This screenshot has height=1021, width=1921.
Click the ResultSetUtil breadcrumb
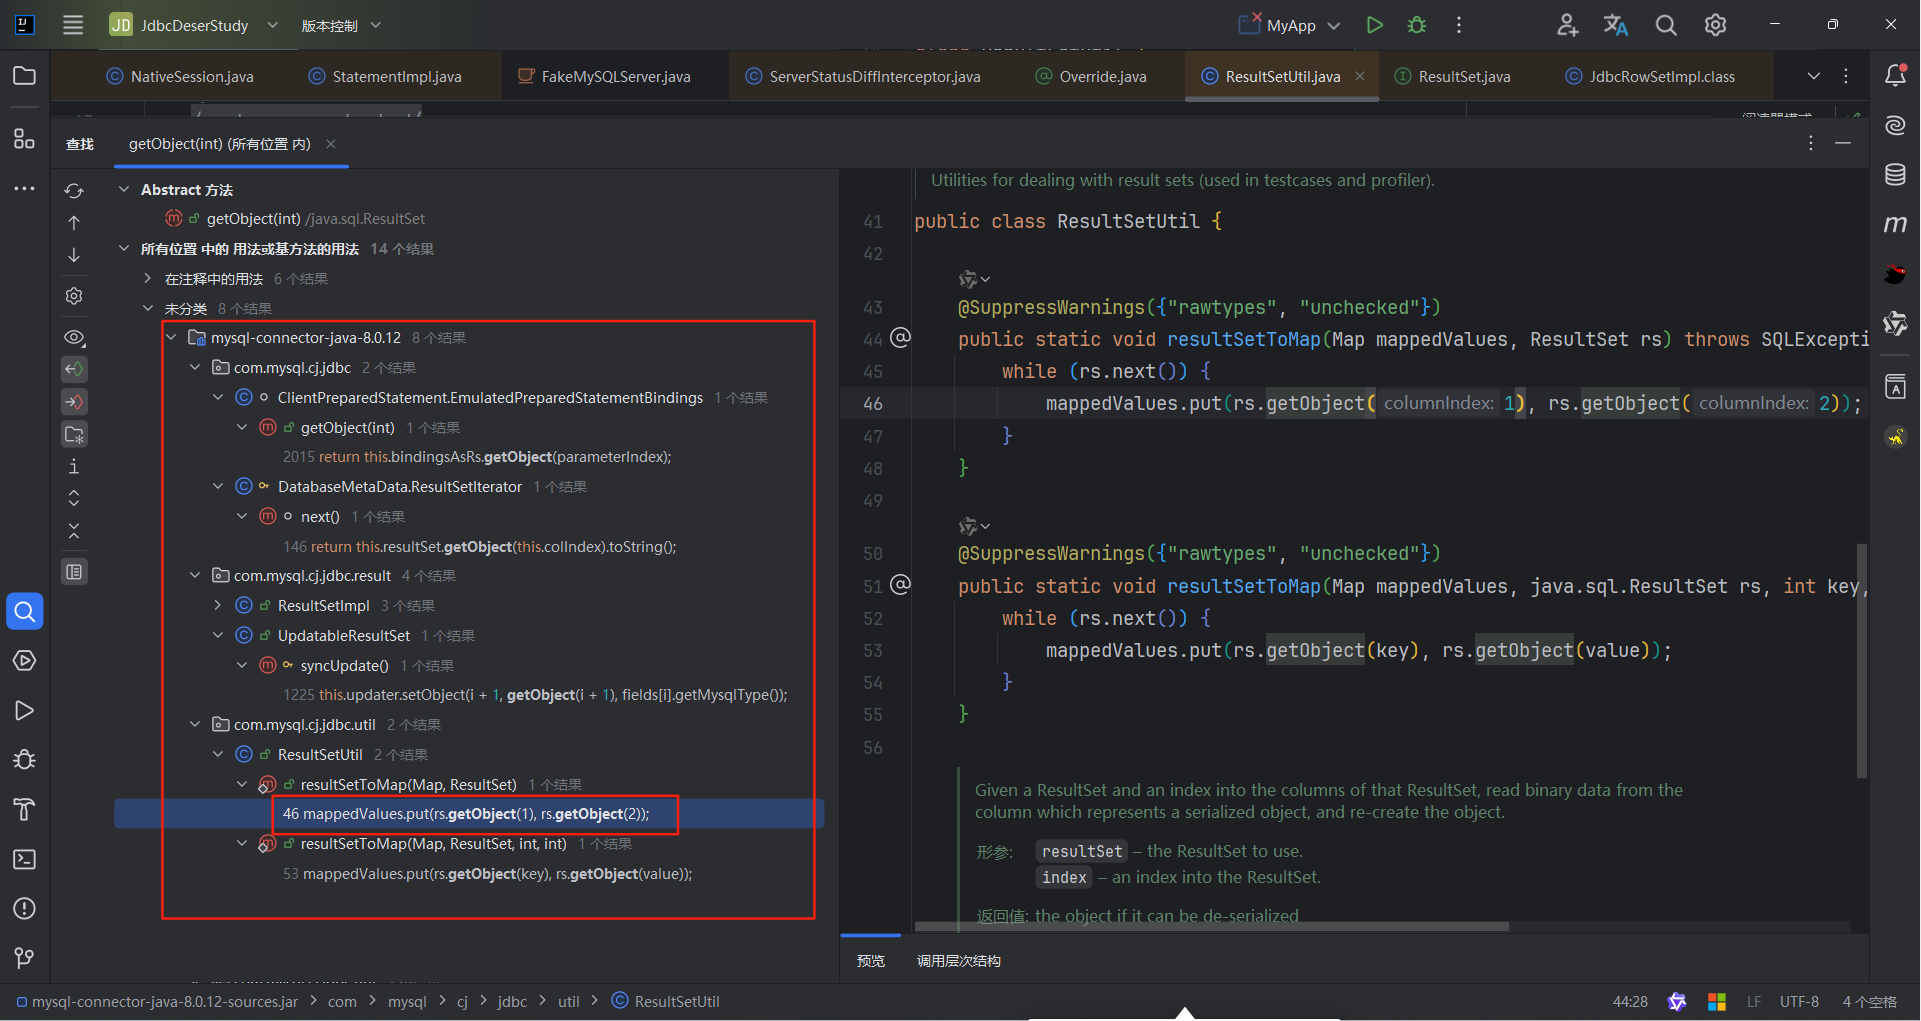(665, 1001)
